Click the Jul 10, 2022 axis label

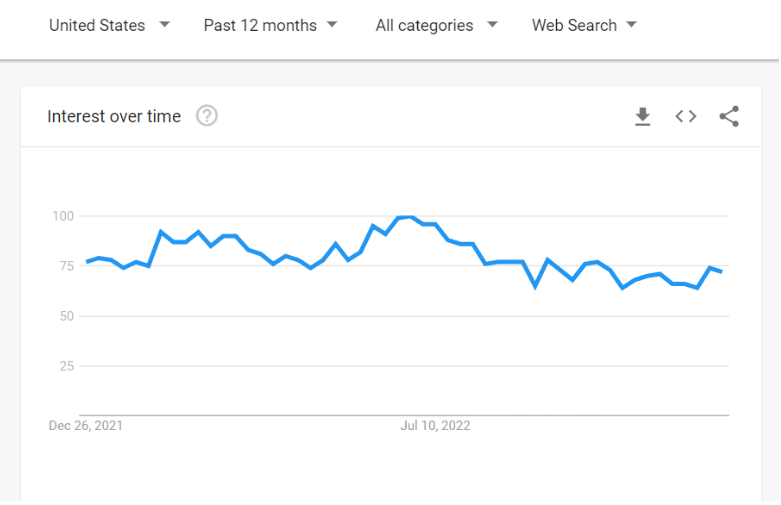pyautogui.click(x=435, y=426)
